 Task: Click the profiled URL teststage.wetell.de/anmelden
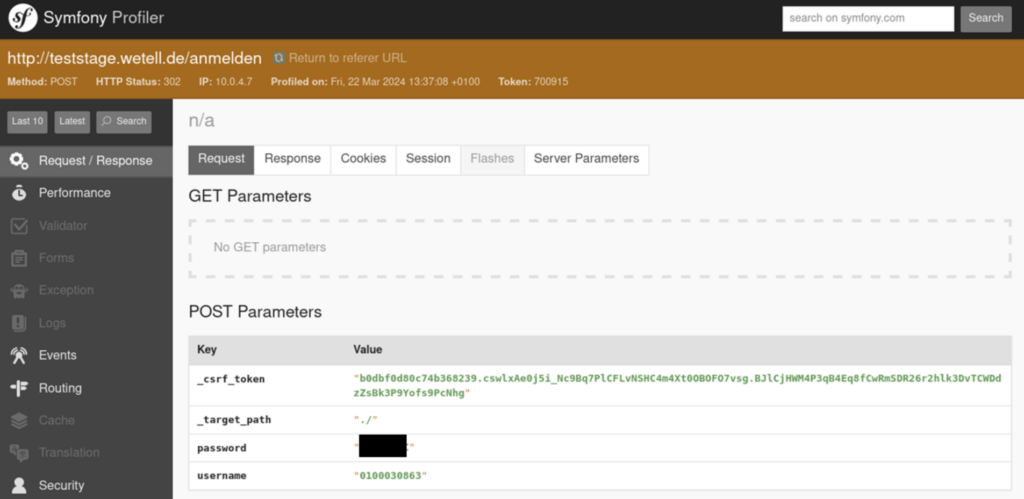pyautogui.click(x=134, y=58)
